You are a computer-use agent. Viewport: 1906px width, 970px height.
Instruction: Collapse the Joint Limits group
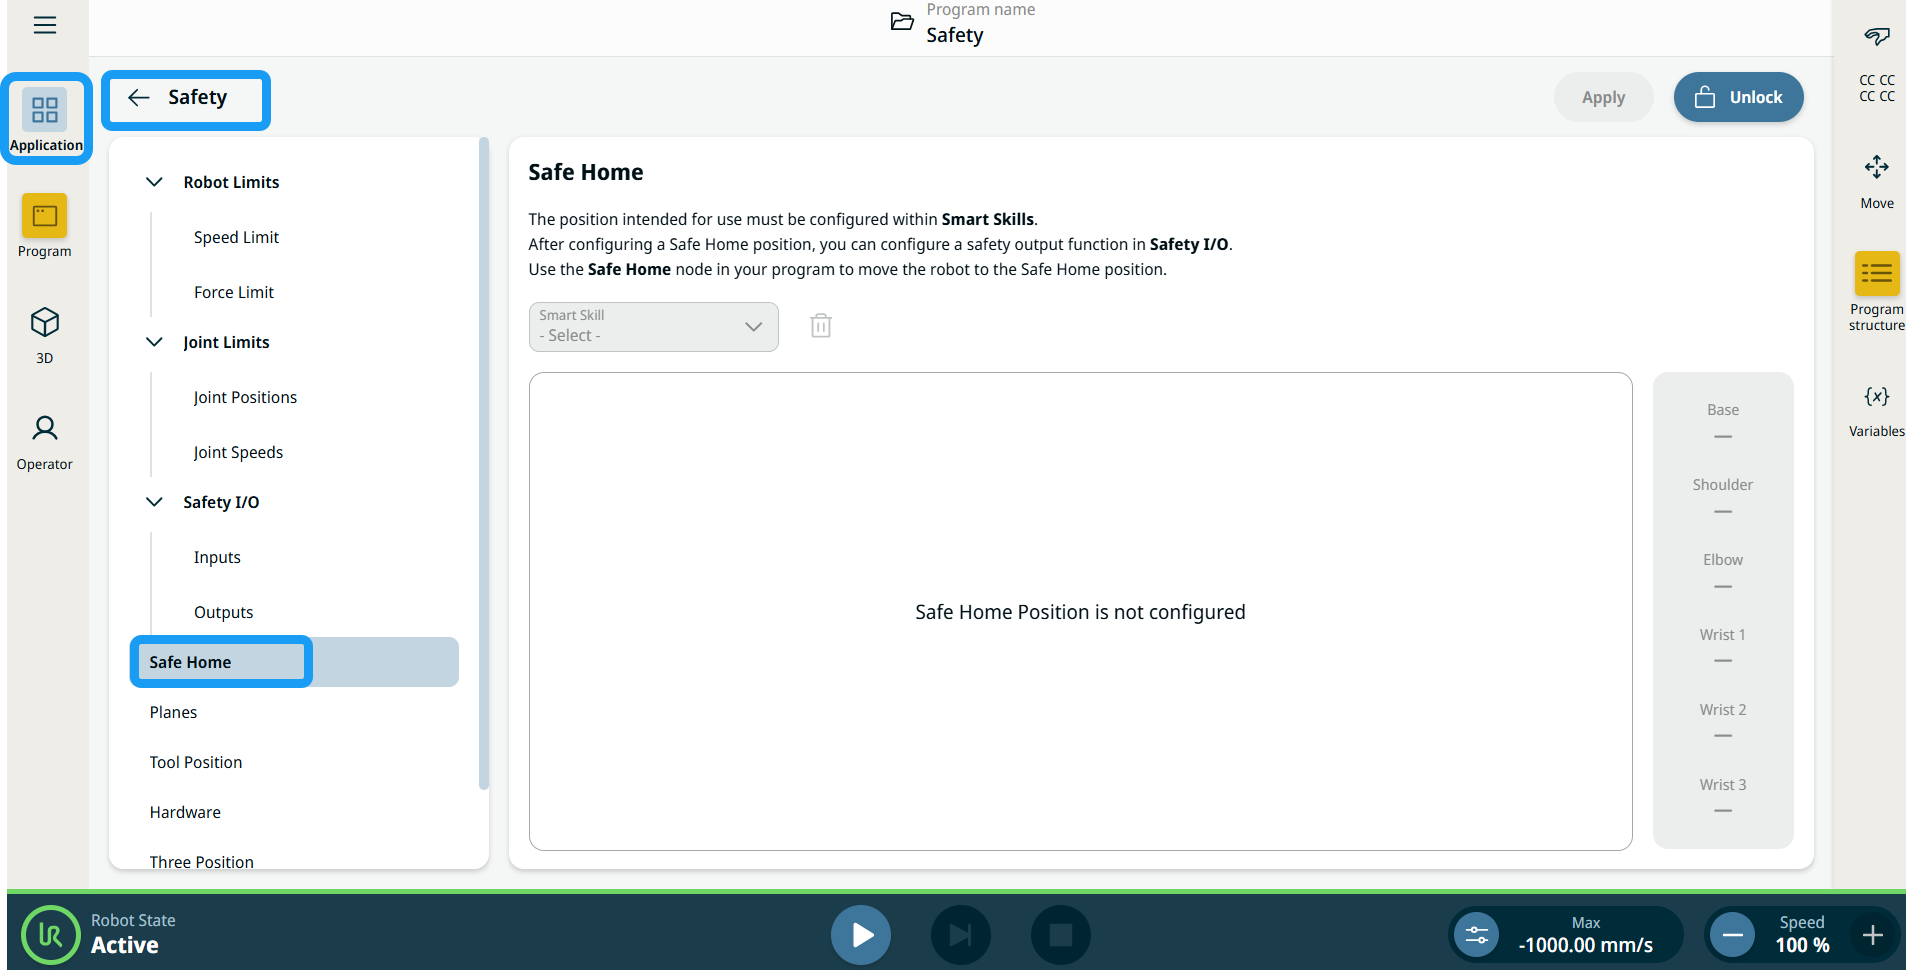(x=155, y=342)
